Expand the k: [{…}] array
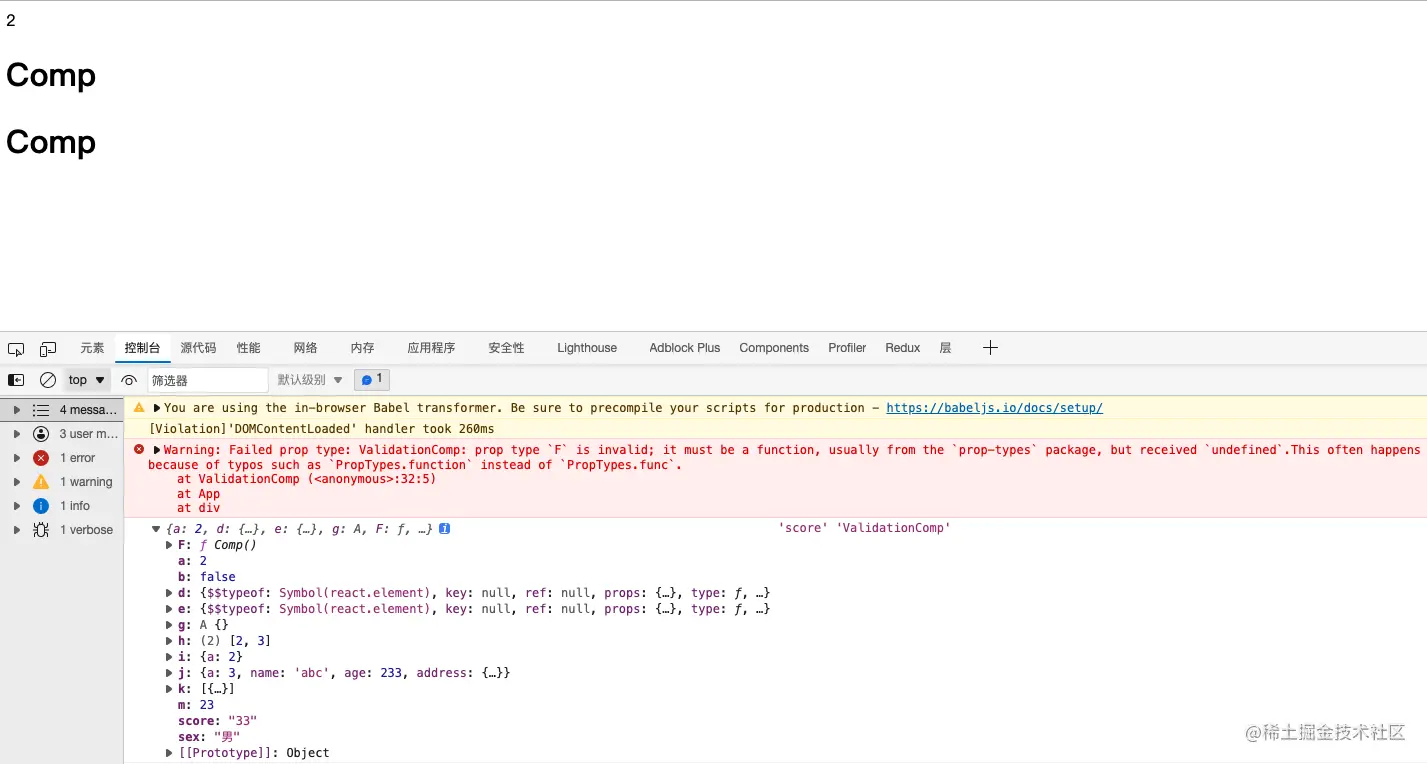 click(x=169, y=689)
